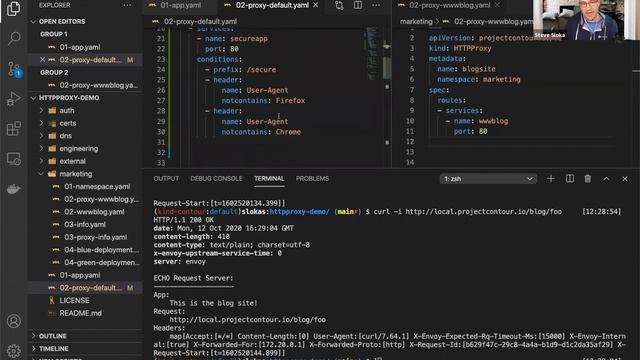Maximize the panel with up chevron
The width and height of the screenshot is (640, 360).
[607, 179]
